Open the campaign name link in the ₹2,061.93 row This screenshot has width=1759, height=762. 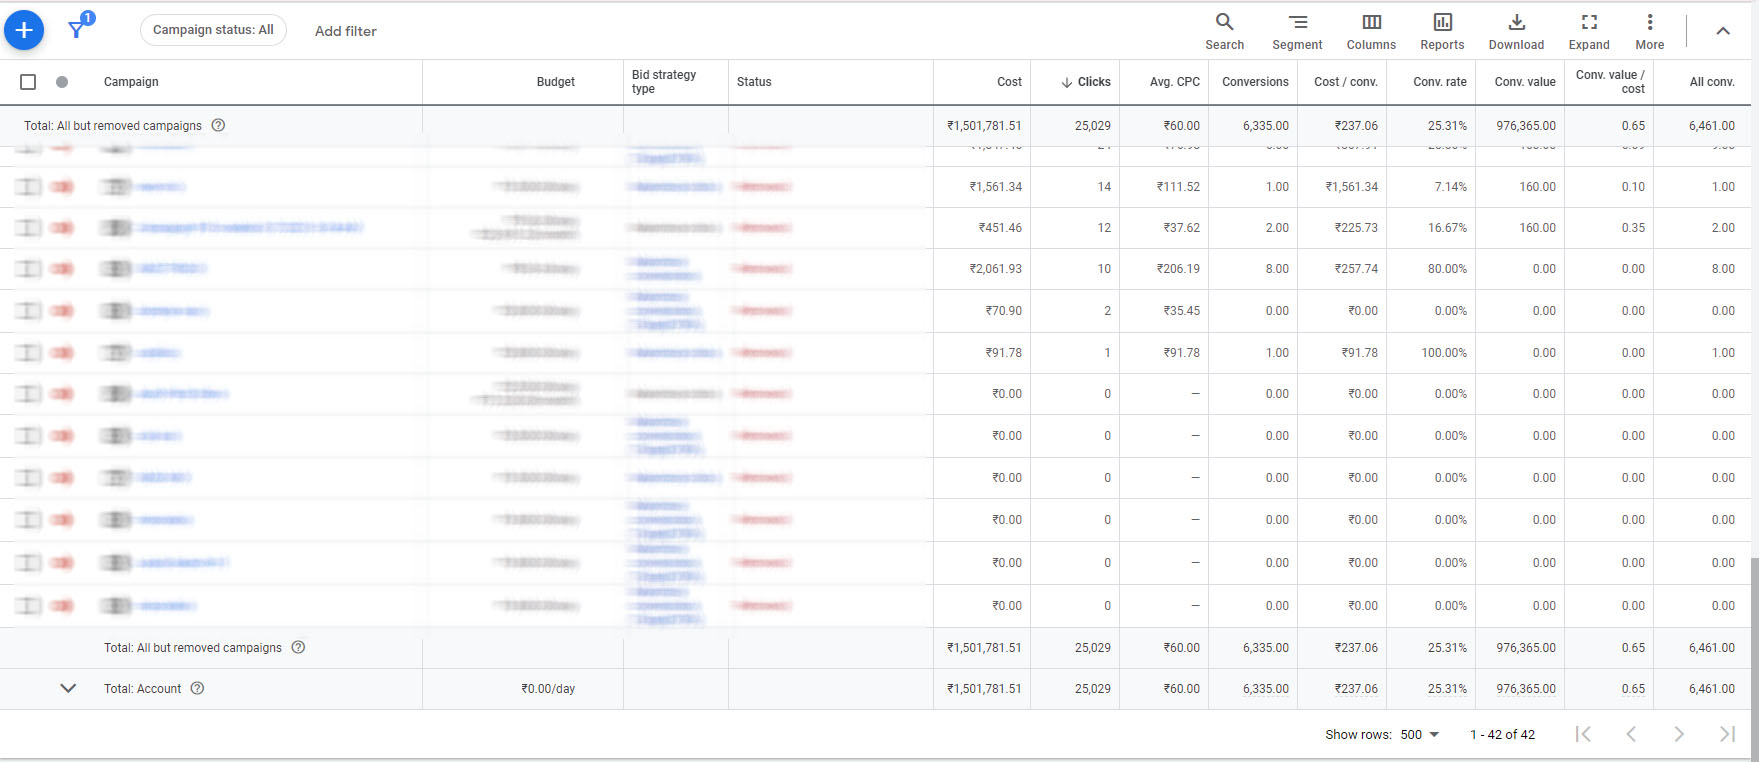171,269
